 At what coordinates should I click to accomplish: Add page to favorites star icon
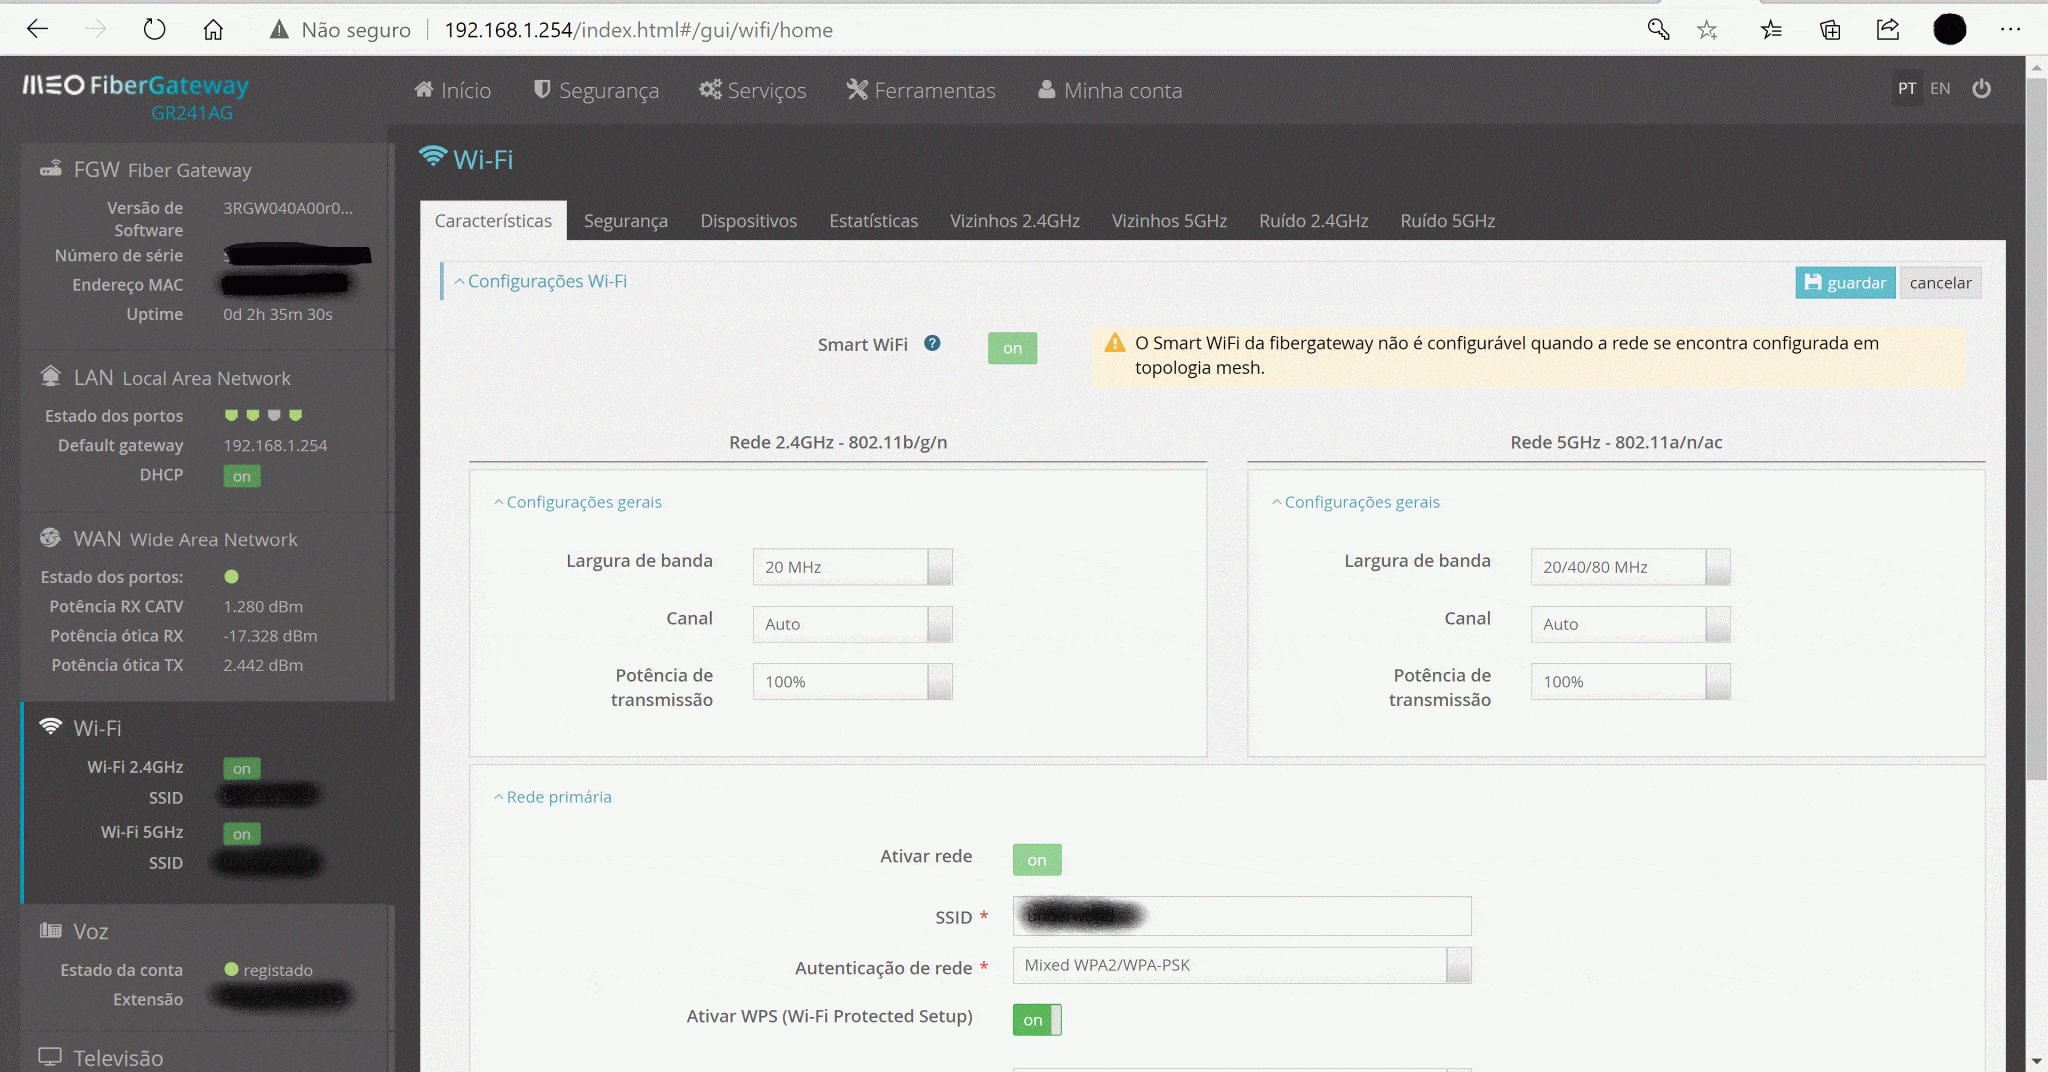pos(1707,30)
